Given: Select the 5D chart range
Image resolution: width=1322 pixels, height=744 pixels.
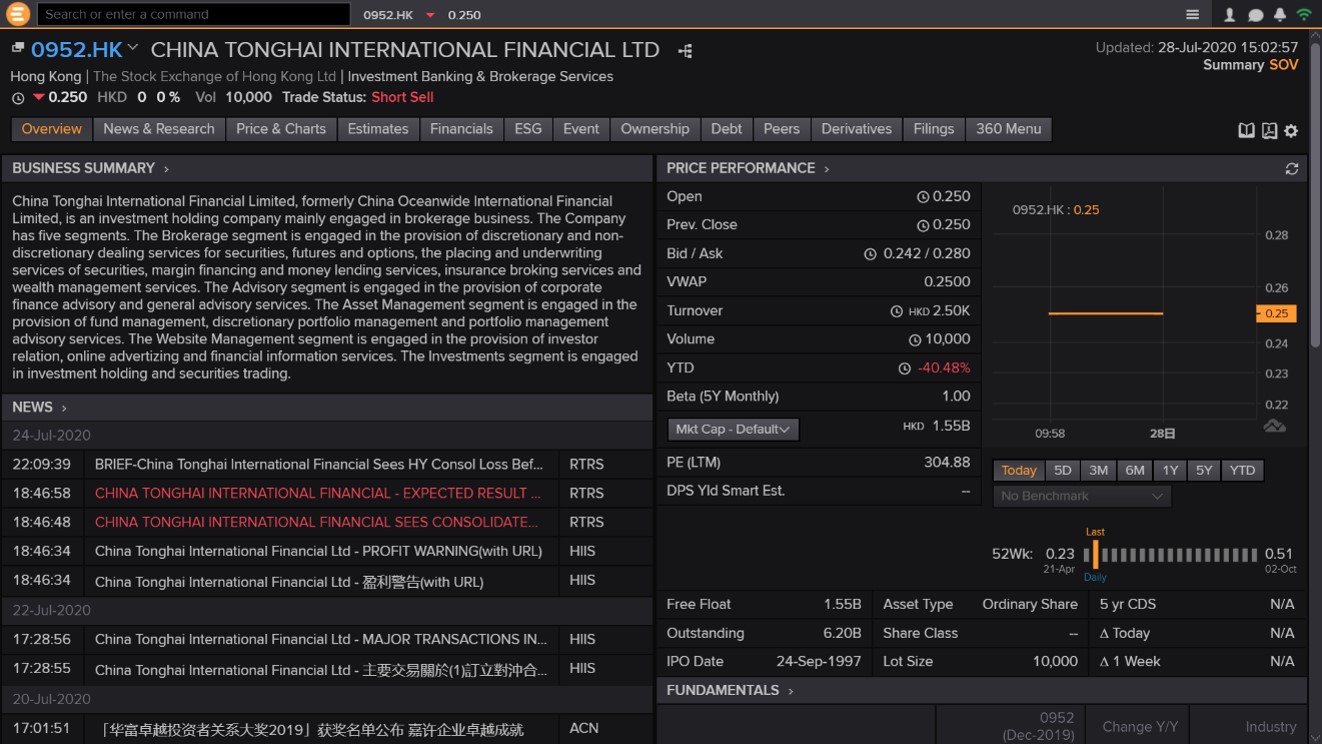Looking at the screenshot, I should (1062, 470).
